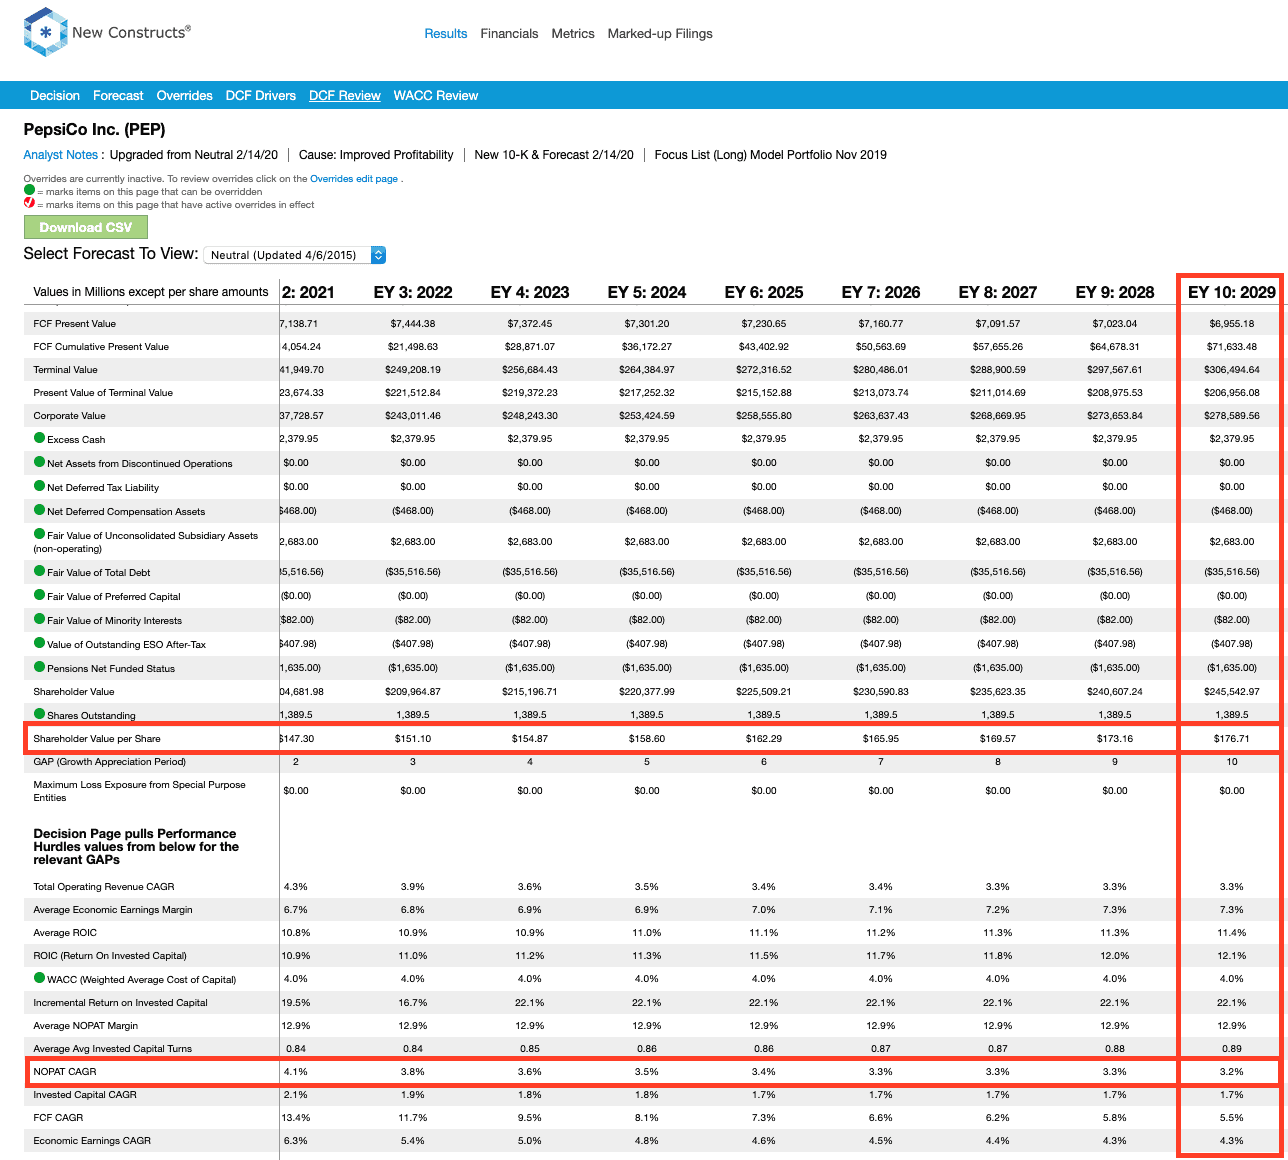Click Focus List (Long) Model Portfolio note
This screenshot has height=1160, width=1288.
click(771, 155)
